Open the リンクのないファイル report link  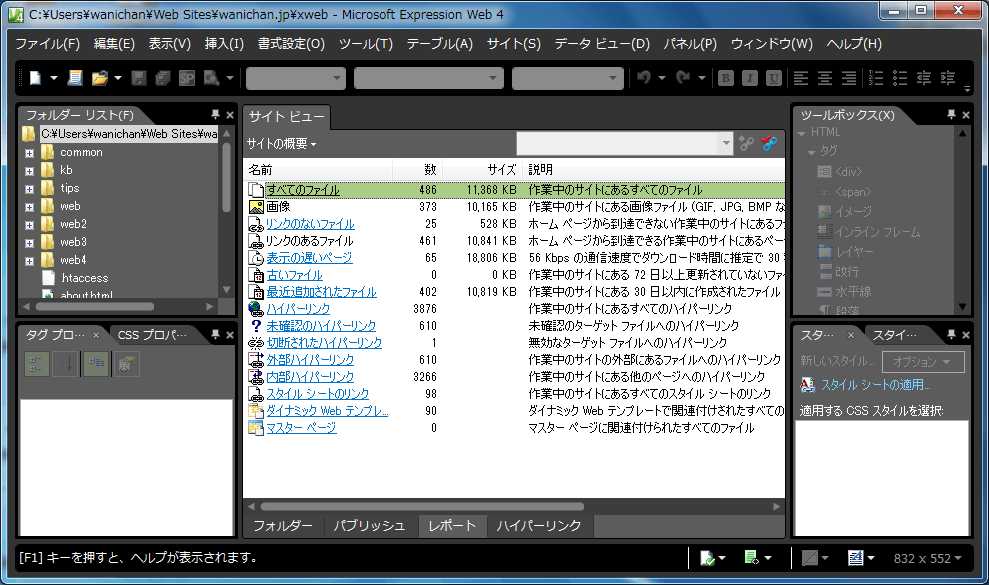coord(310,224)
